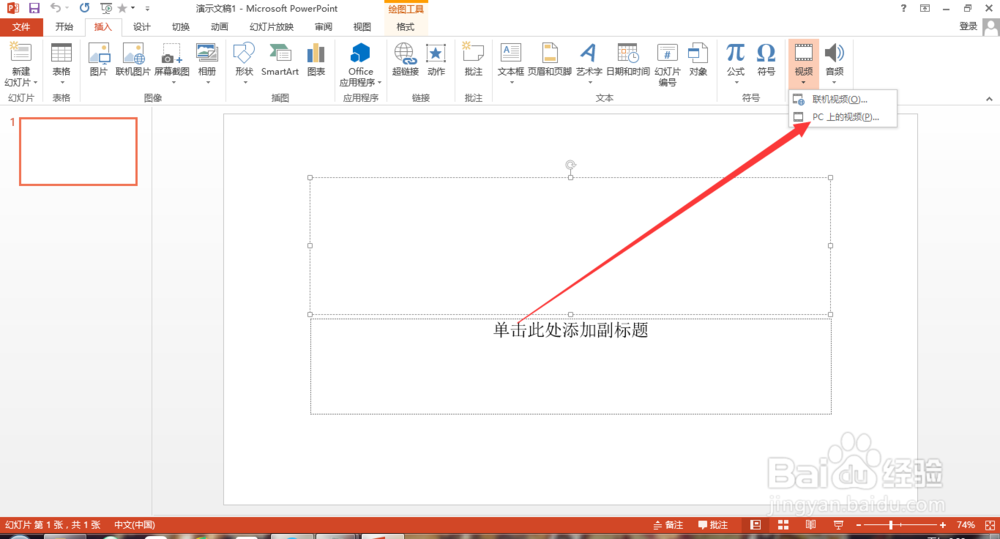The image size is (1000, 539).
Task: Click the zoom slider handle
Action: pos(891,525)
